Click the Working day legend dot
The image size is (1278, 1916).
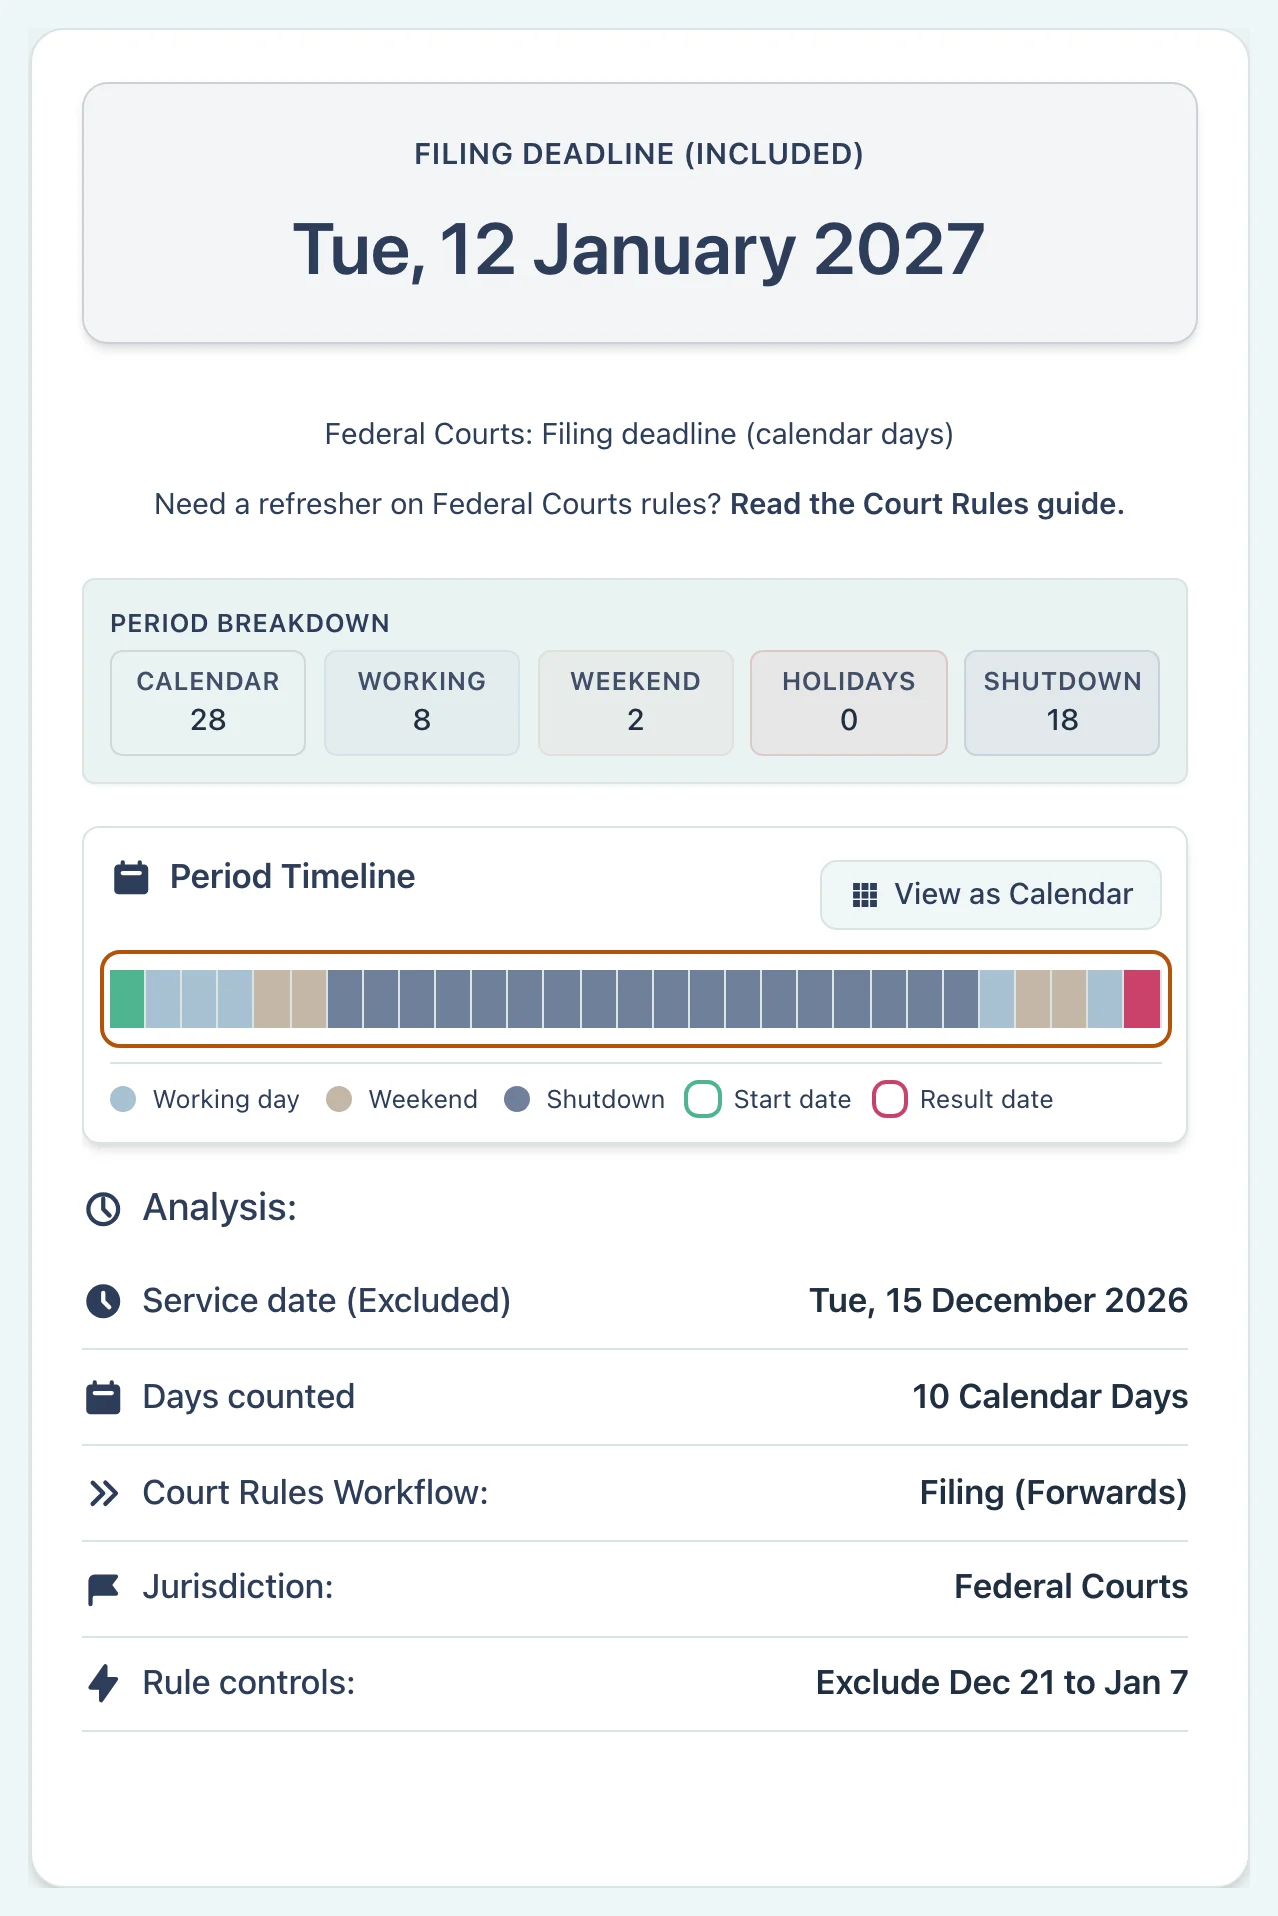tap(123, 1099)
